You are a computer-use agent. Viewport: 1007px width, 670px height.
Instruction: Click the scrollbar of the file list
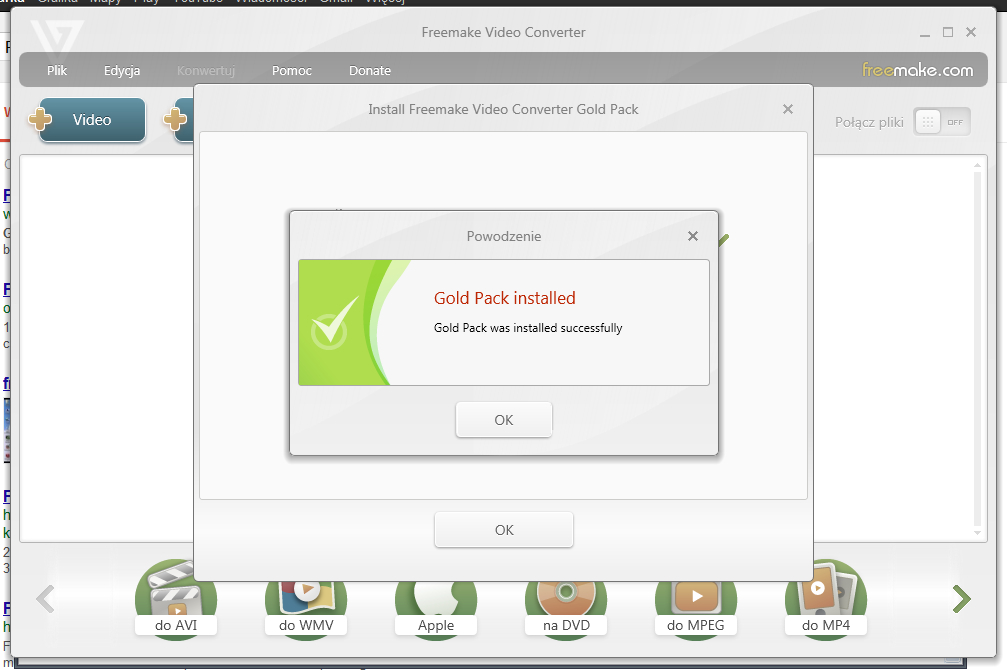977,348
